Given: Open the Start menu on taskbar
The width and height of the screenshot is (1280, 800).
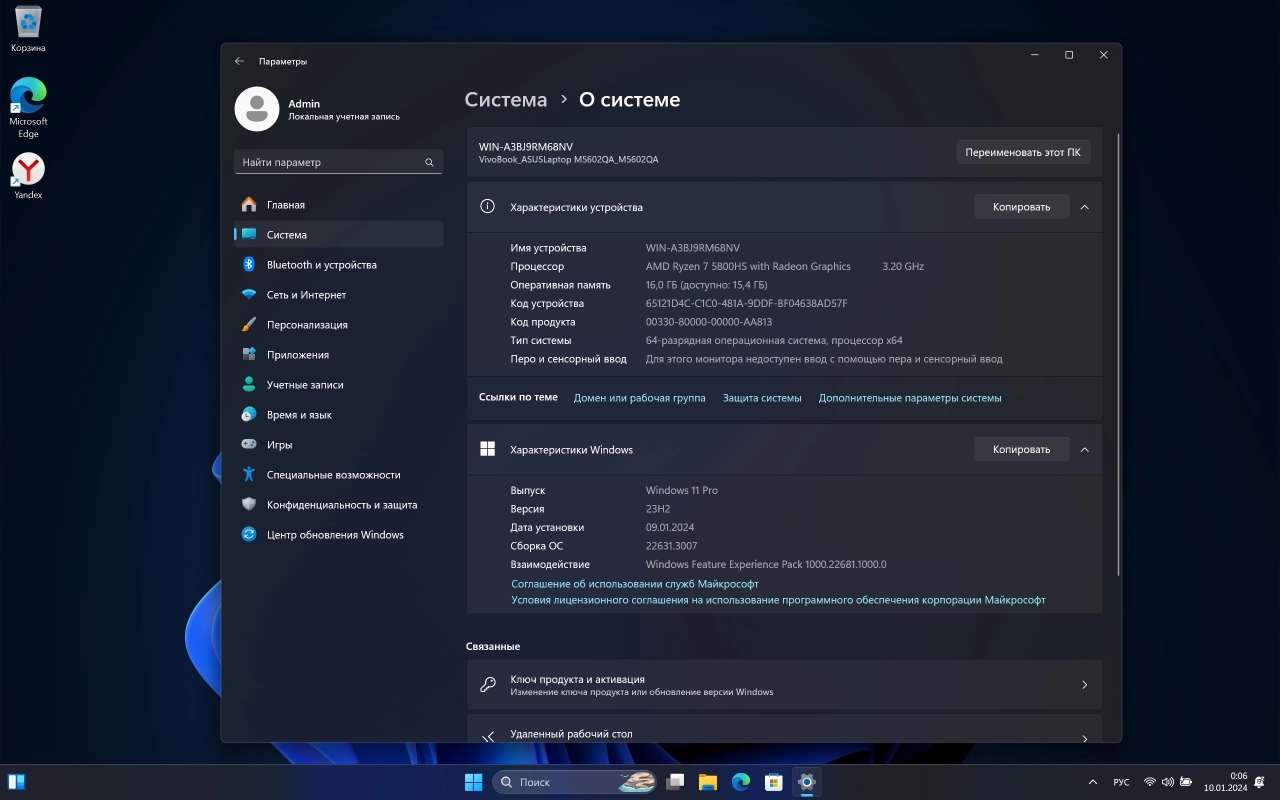Looking at the screenshot, I should (x=473, y=782).
